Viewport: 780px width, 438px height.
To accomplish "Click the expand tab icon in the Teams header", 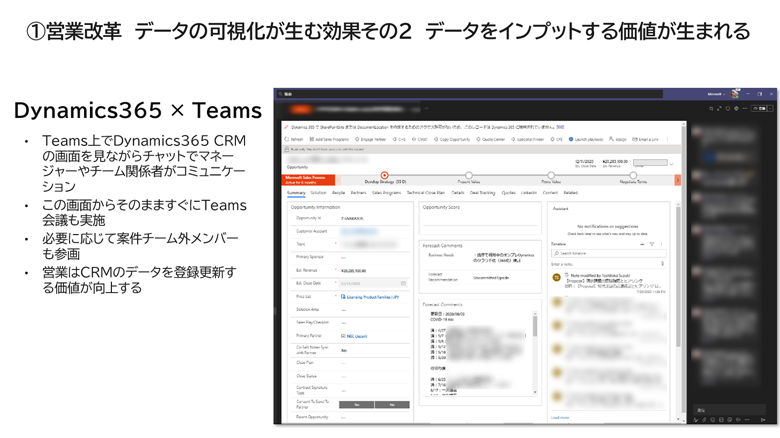I will [x=719, y=108].
